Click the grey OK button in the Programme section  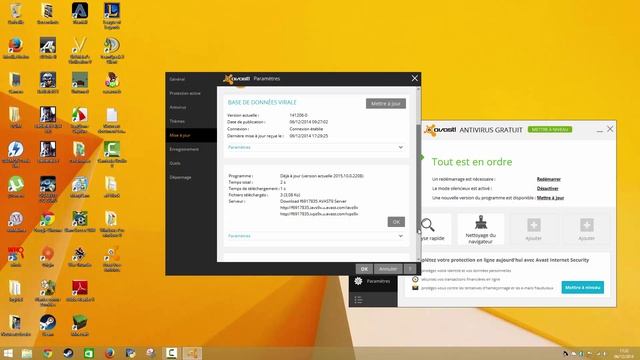pos(396,222)
